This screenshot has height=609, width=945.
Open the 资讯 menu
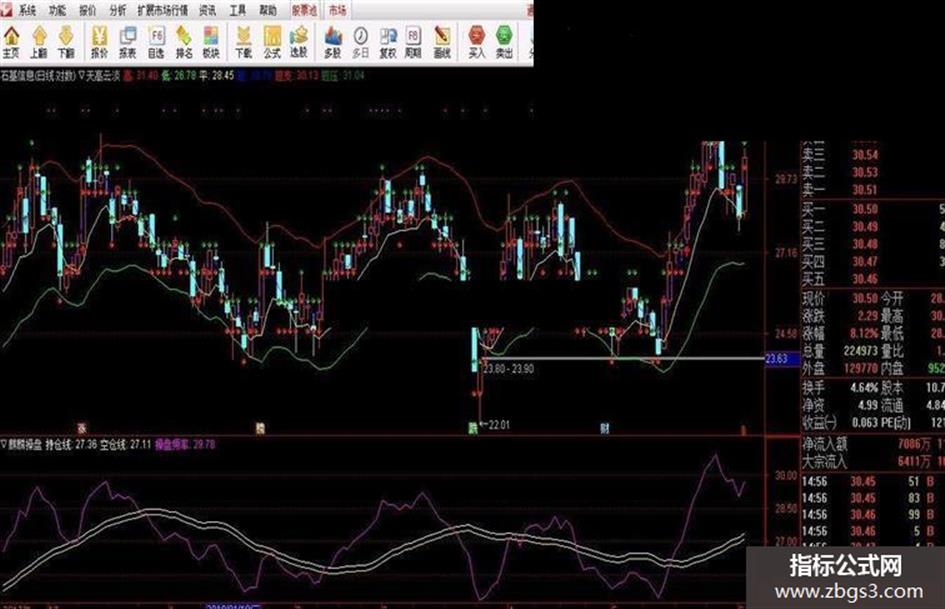(208, 10)
